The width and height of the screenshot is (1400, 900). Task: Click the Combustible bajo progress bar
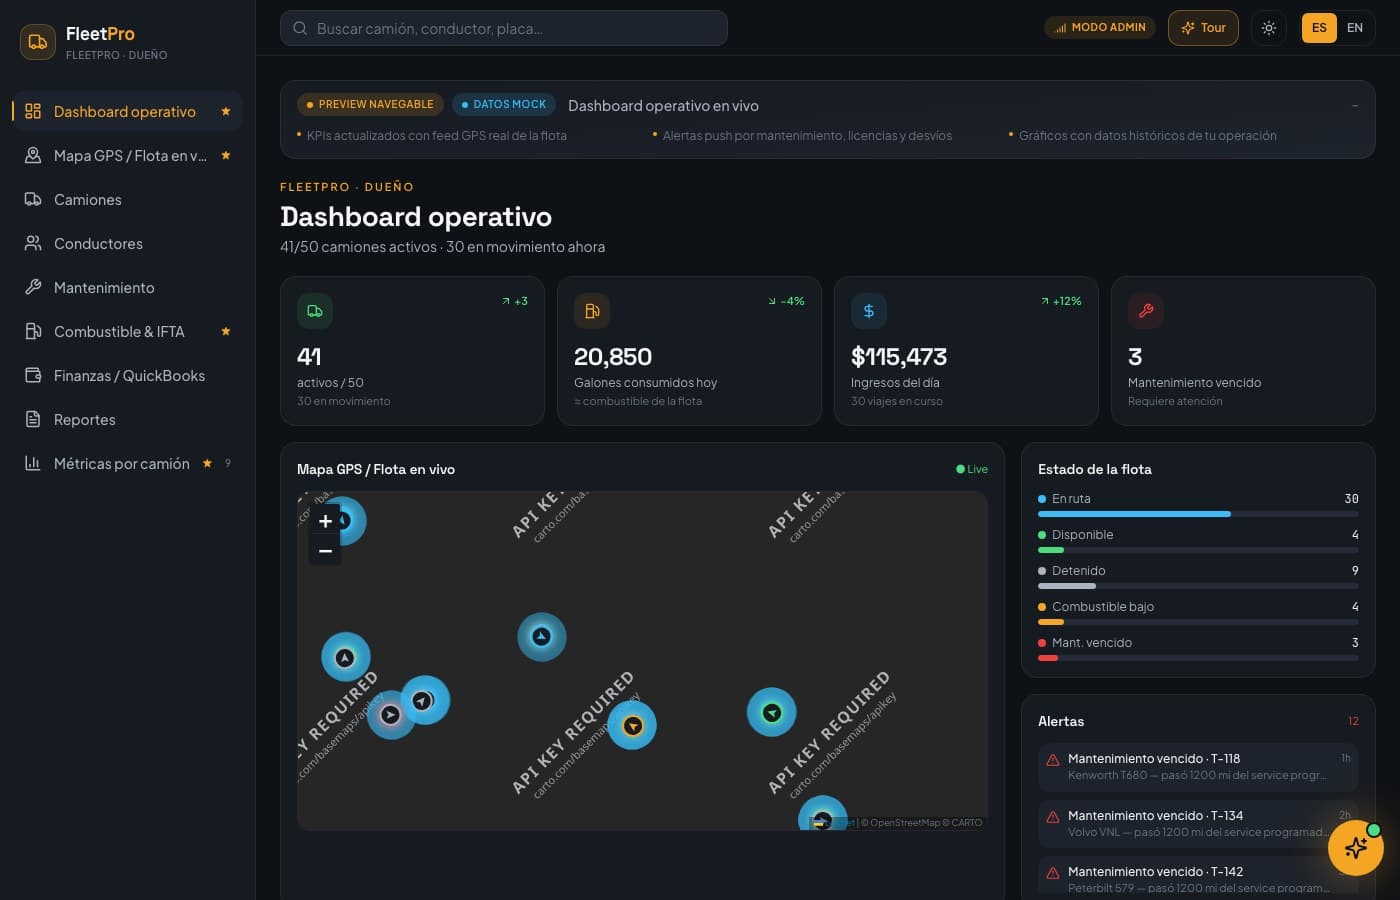1198,622
